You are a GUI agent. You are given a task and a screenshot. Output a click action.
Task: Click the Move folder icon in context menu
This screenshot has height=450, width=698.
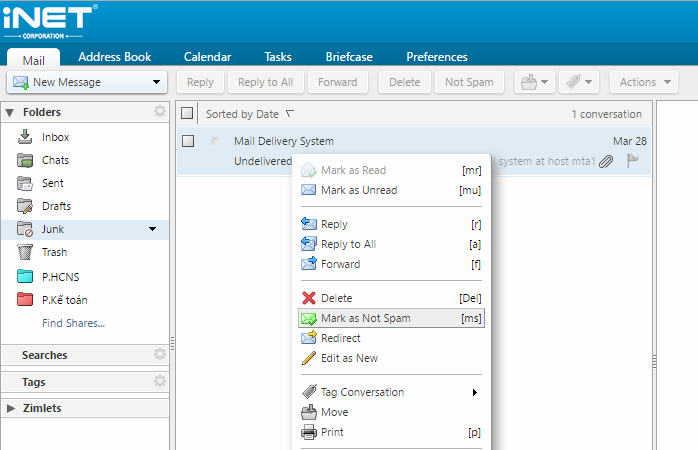point(308,412)
